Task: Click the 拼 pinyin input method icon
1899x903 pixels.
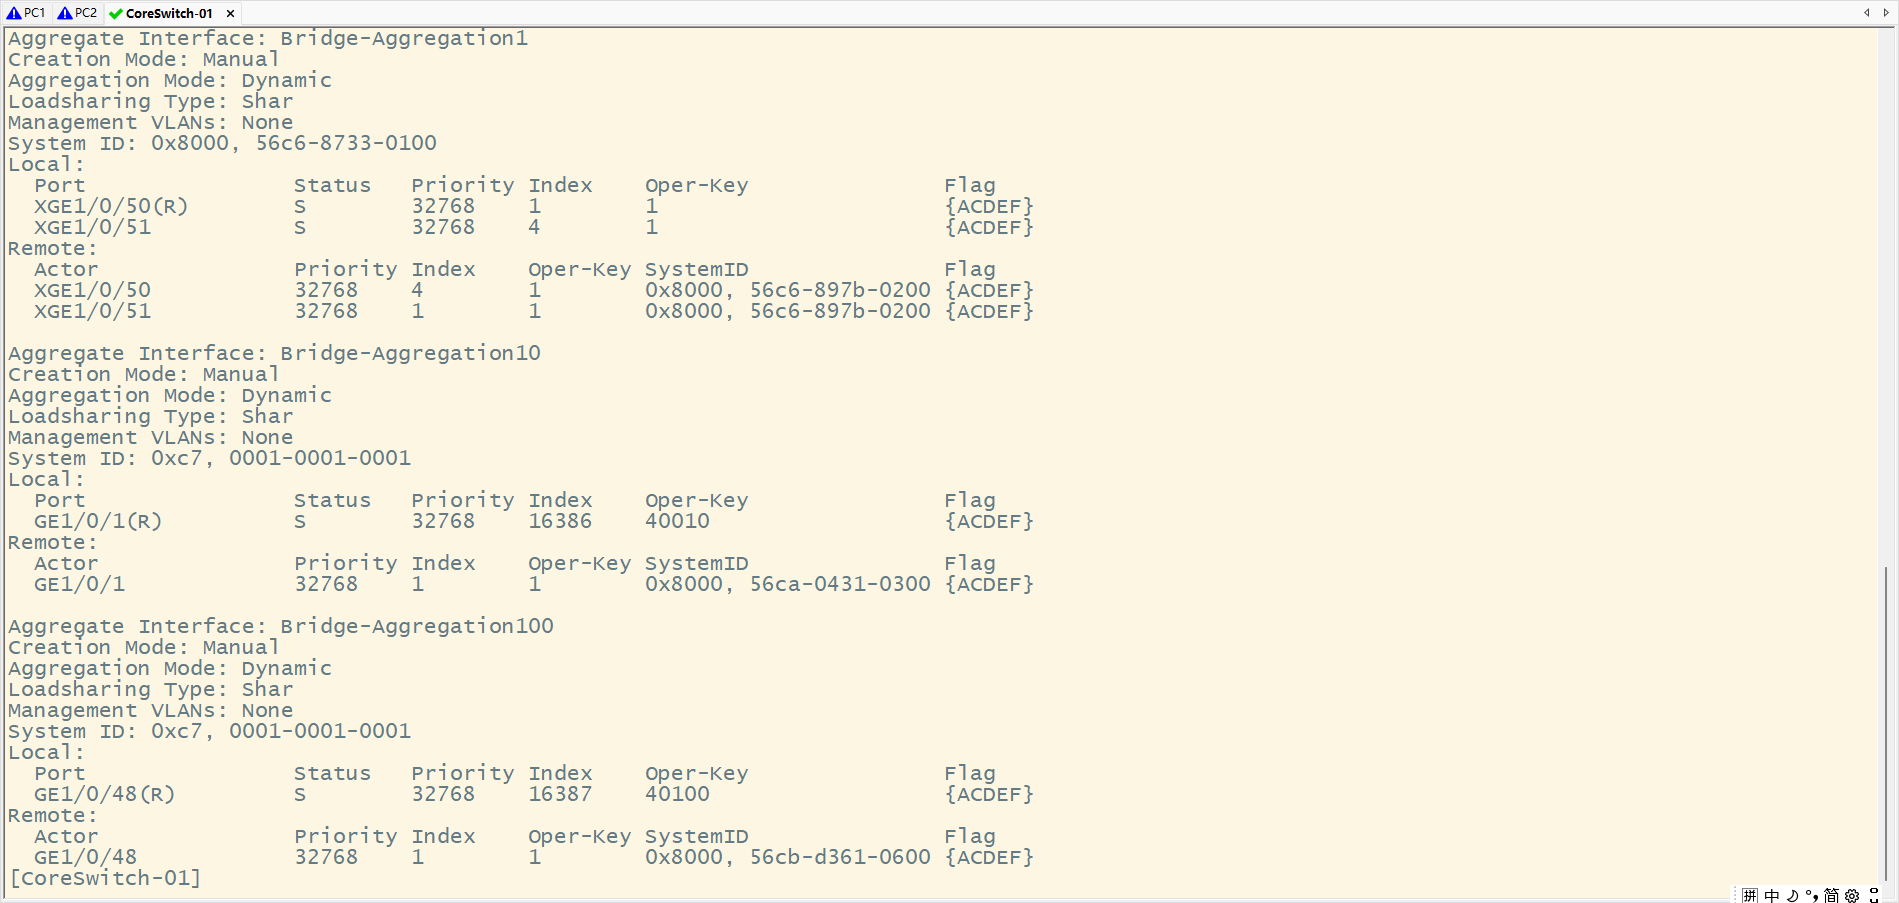Action: click(1750, 895)
